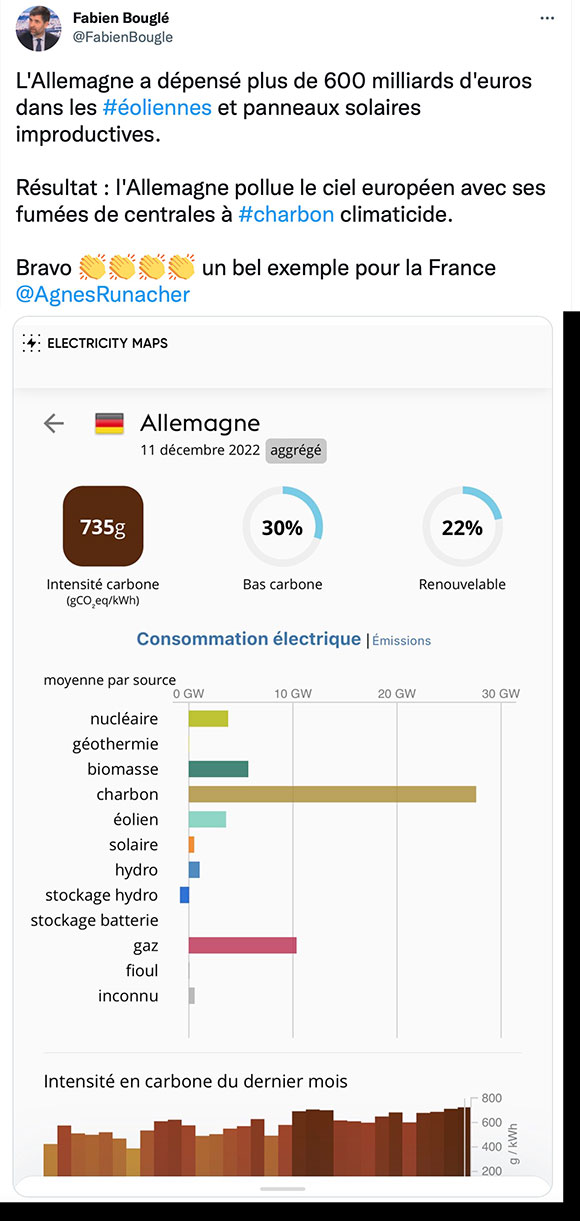Click the 30% Bas carbone gauge
The image size is (580, 1221).
[282, 527]
